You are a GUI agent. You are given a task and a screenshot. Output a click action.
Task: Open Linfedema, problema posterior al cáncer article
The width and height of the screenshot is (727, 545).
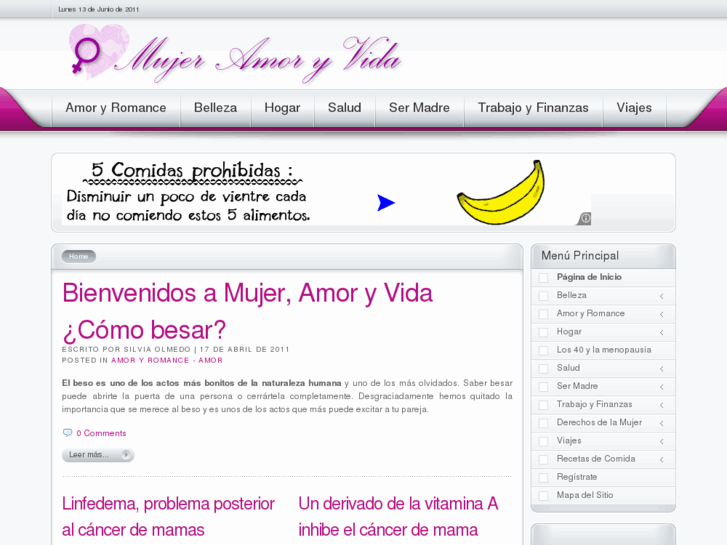click(168, 517)
